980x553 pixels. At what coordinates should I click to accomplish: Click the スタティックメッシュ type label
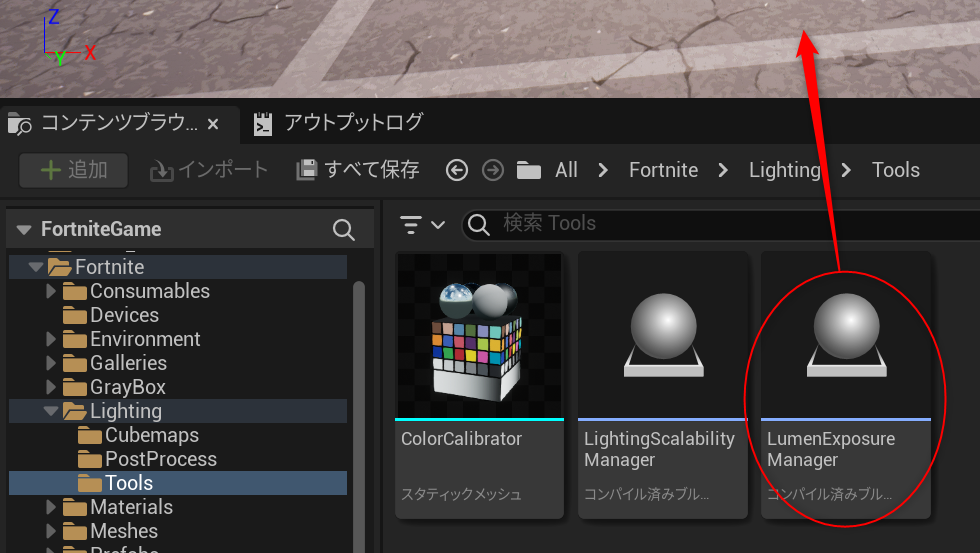pos(461,494)
